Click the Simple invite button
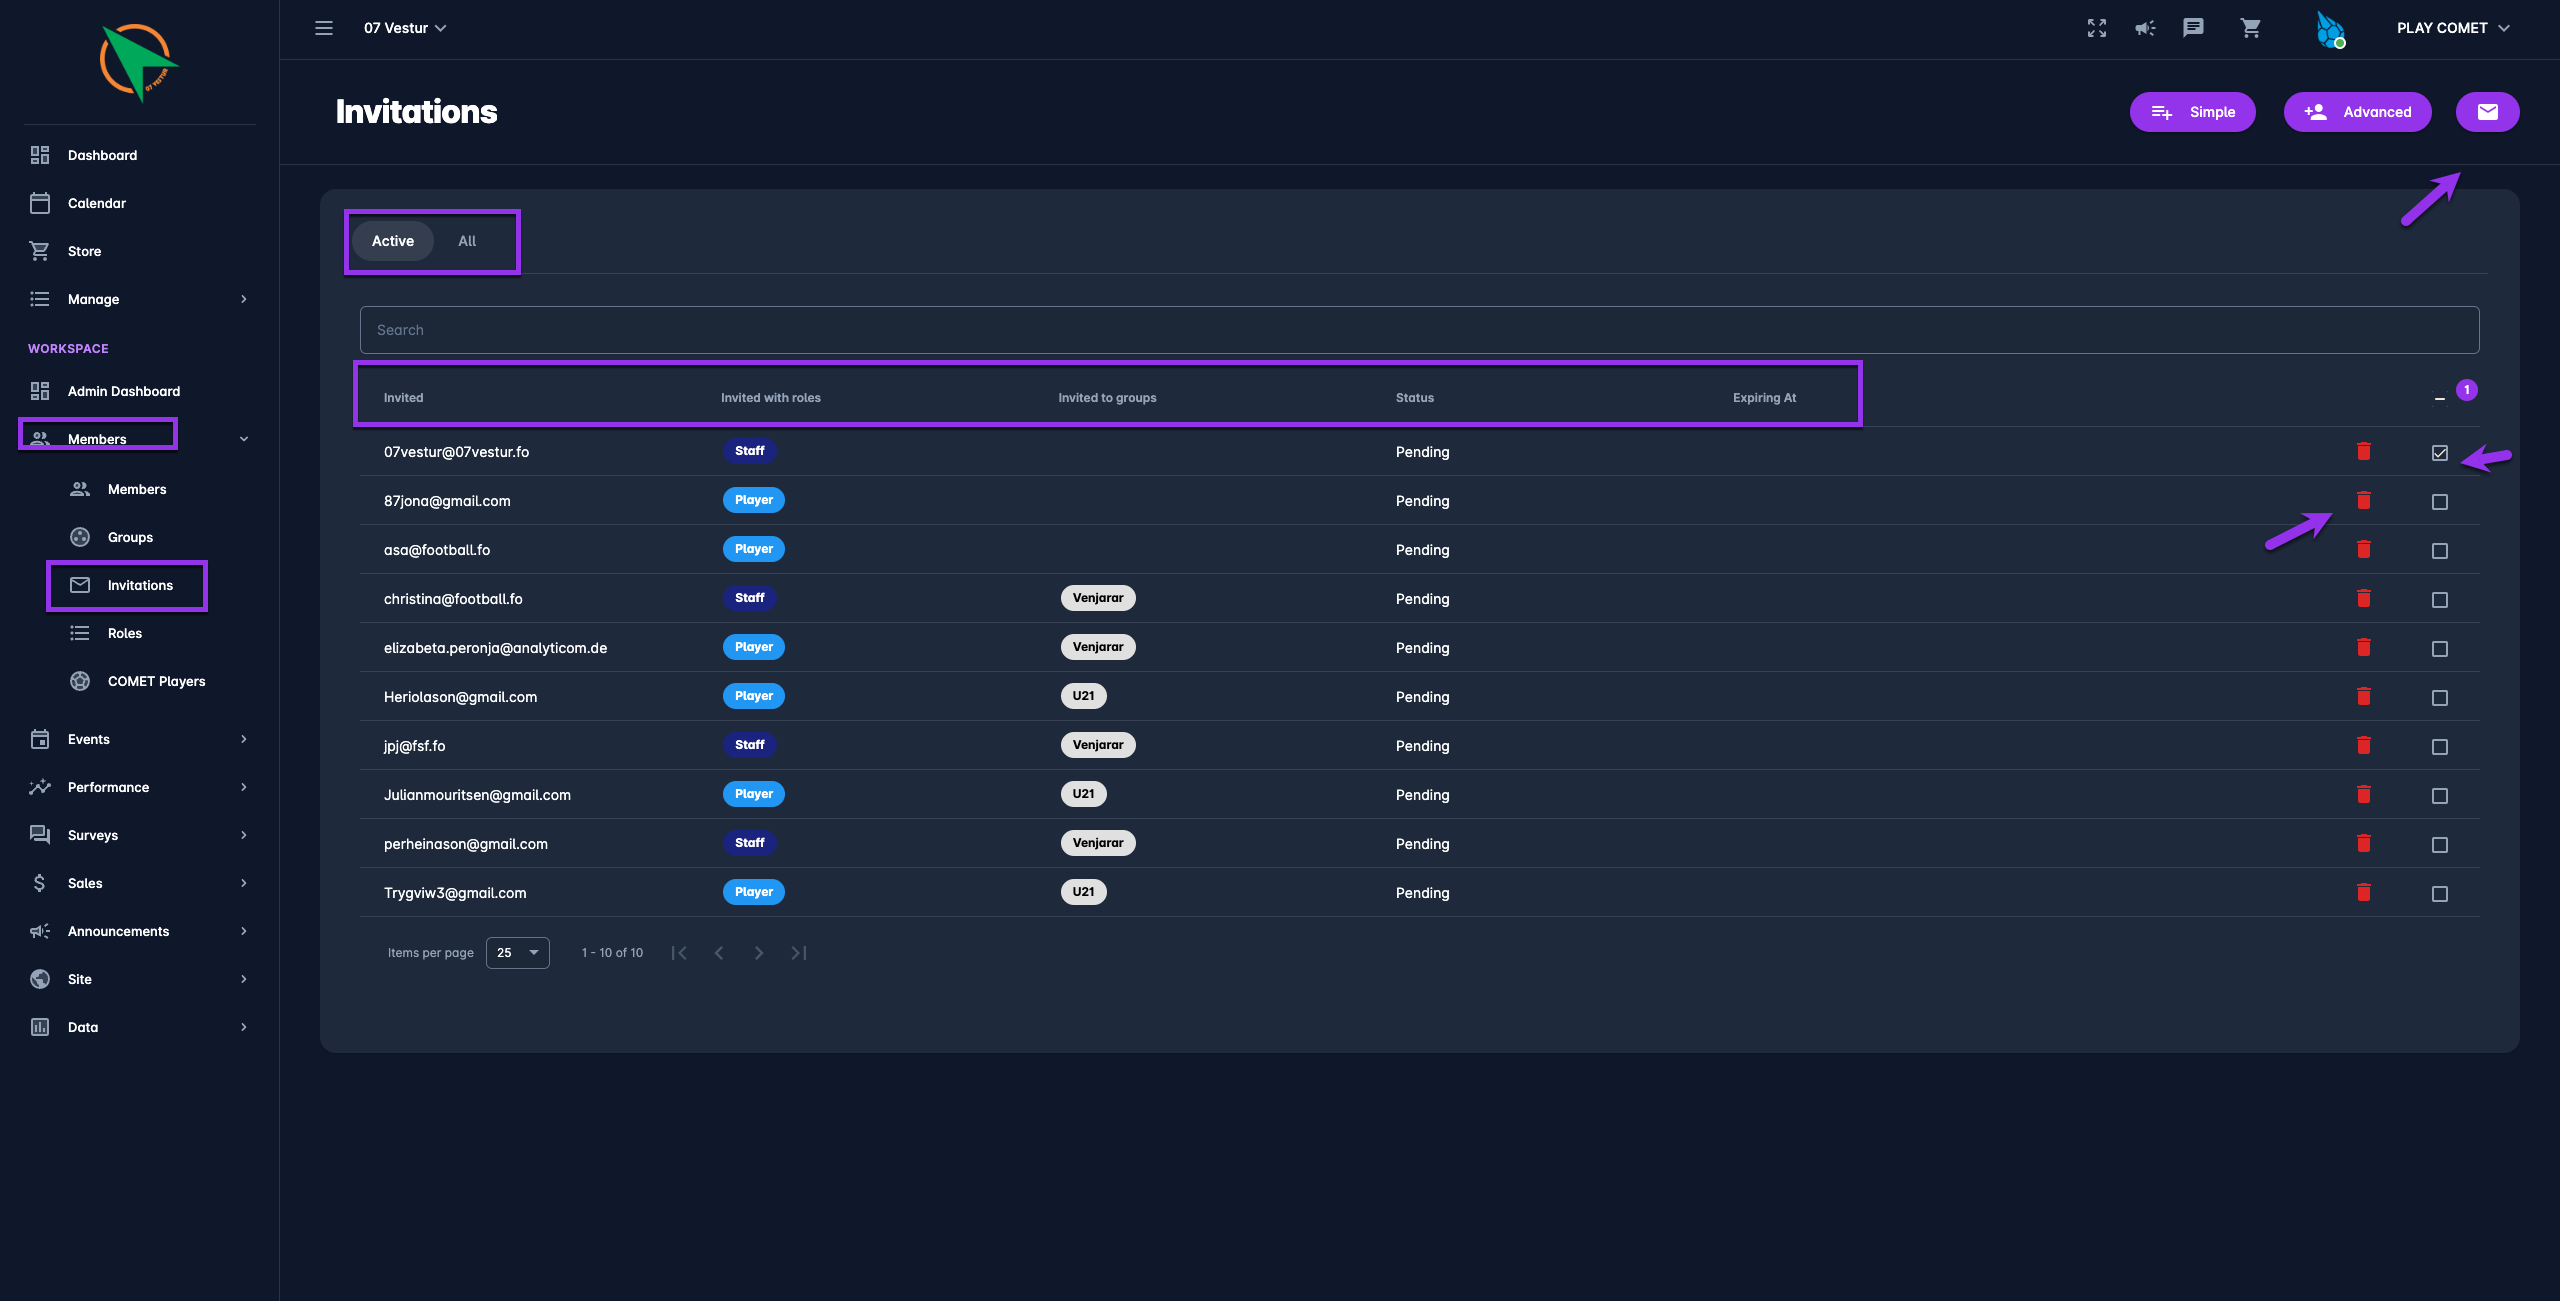This screenshot has width=2560, height=1301. 2192,112
